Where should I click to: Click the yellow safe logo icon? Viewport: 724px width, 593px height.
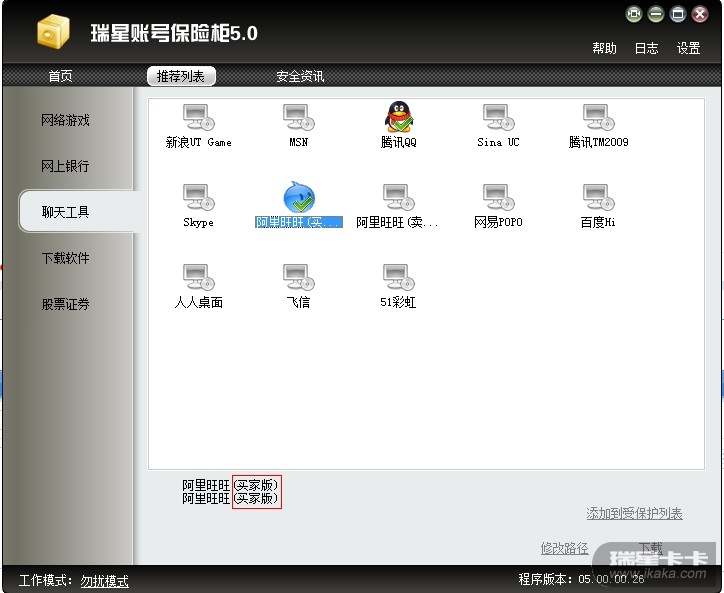tap(53, 31)
